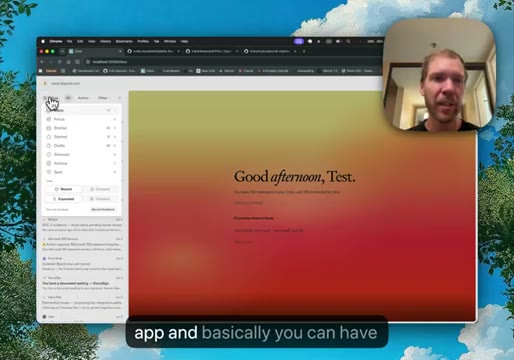The image size is (514, 360).
Task: Select the Other filter tab
Action: click(x=103, y=98)
